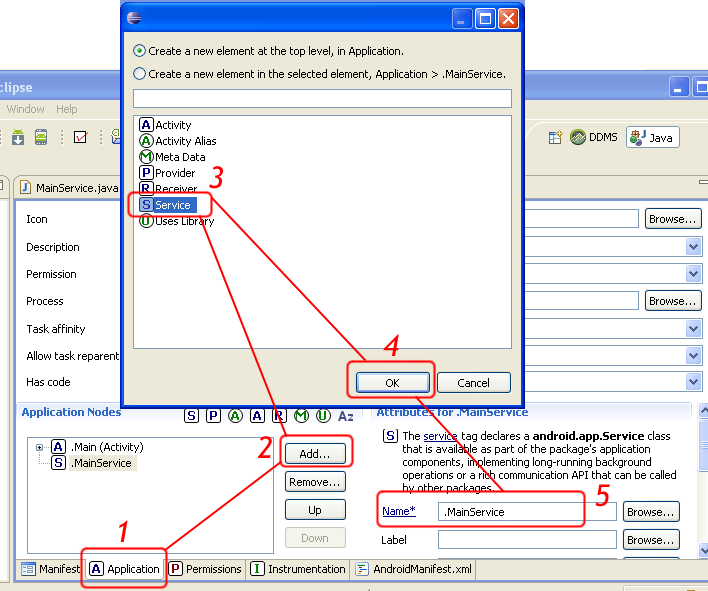Click Browse... next to Process field
Viewport: 708px width, 591px height.
[673, 301]
